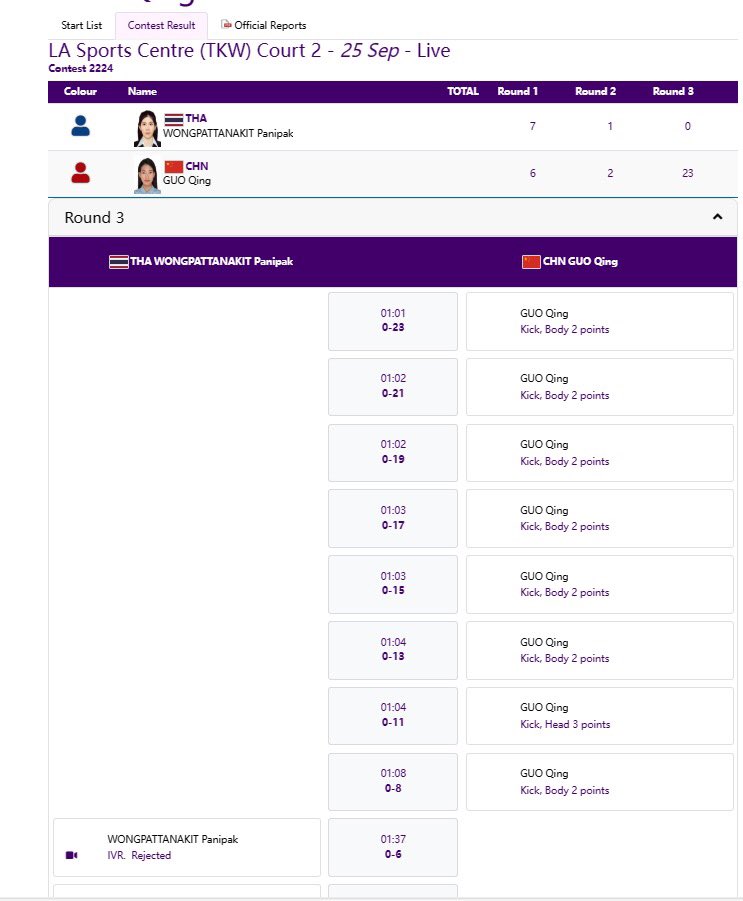Click GUO Qing's Round 3 score 23
The width and height of the screenshot is (743, 901).
[x=687, y=173]
